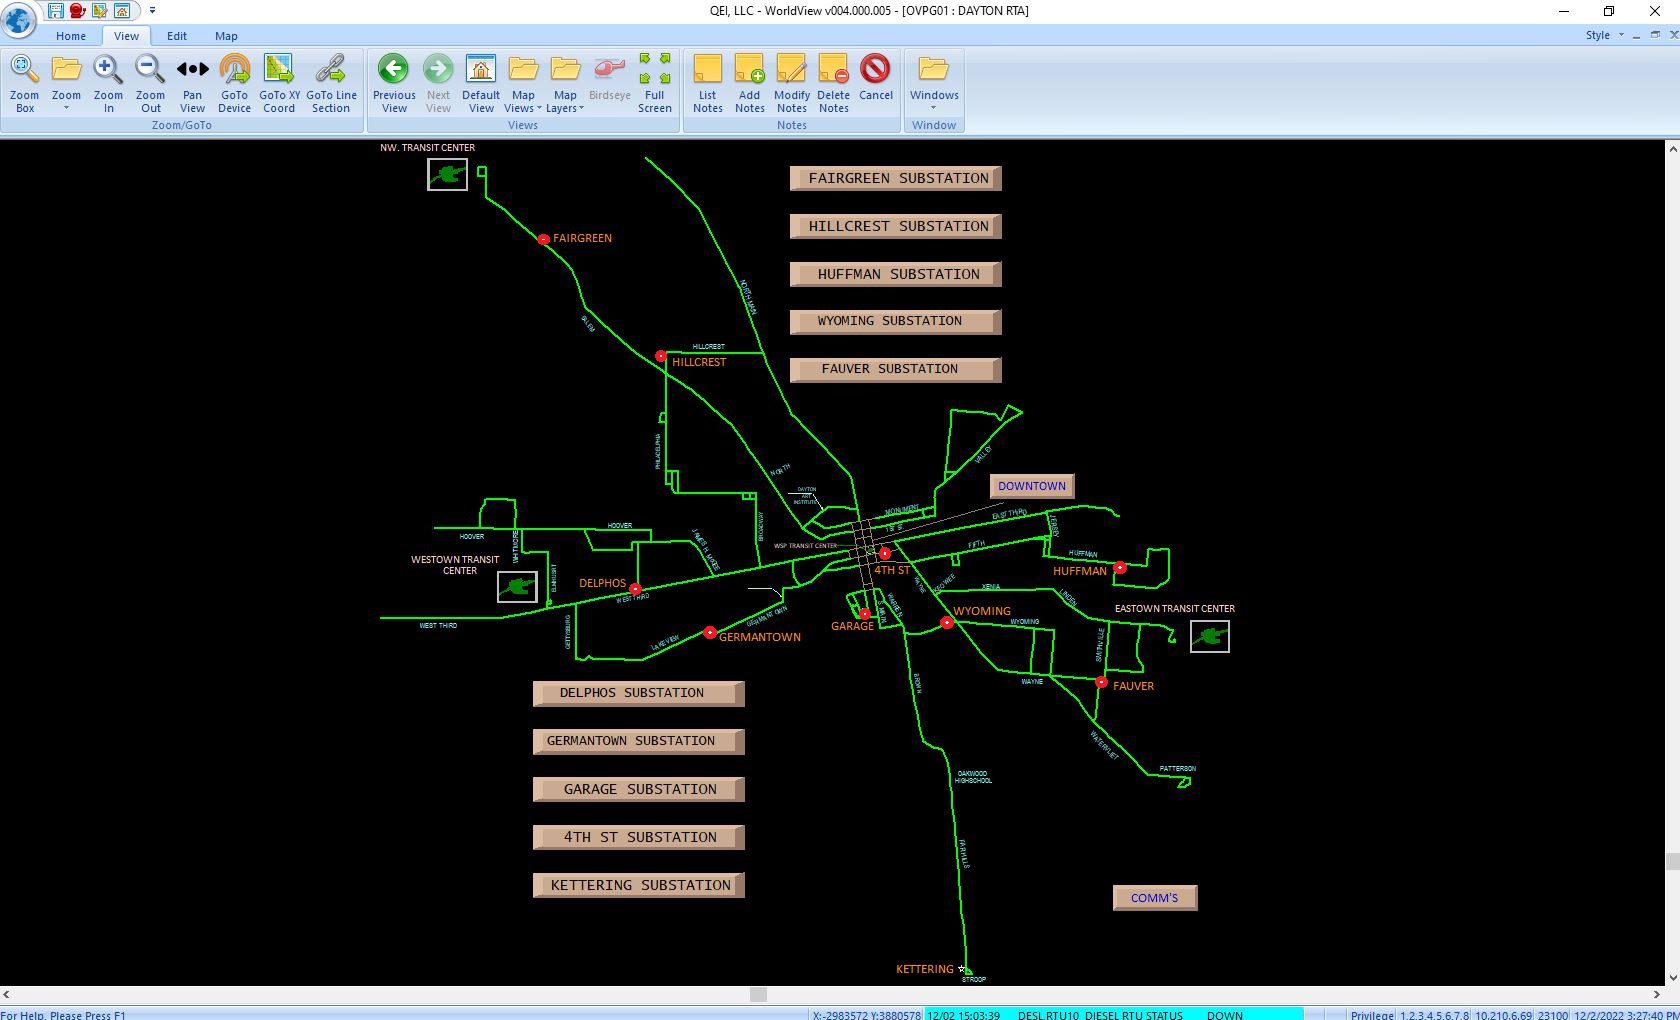
Task: Go back to Previous View
Action: point(394,84)
